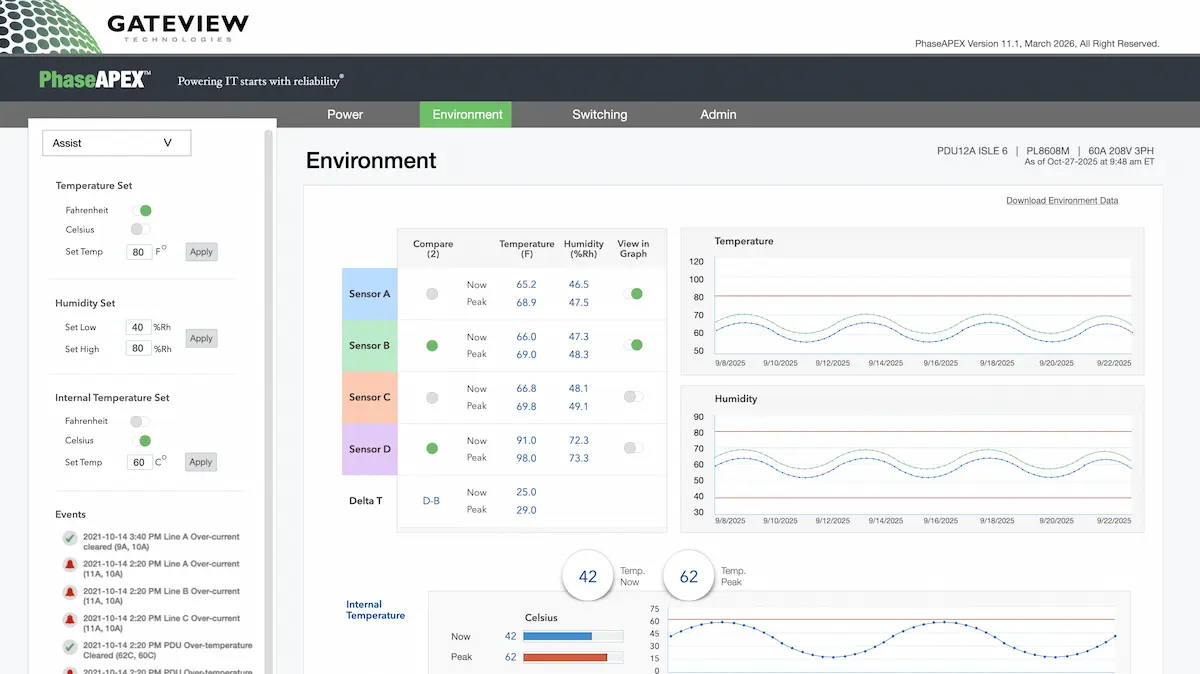Click Delta T Now value 25.0

tap(526, 493)
